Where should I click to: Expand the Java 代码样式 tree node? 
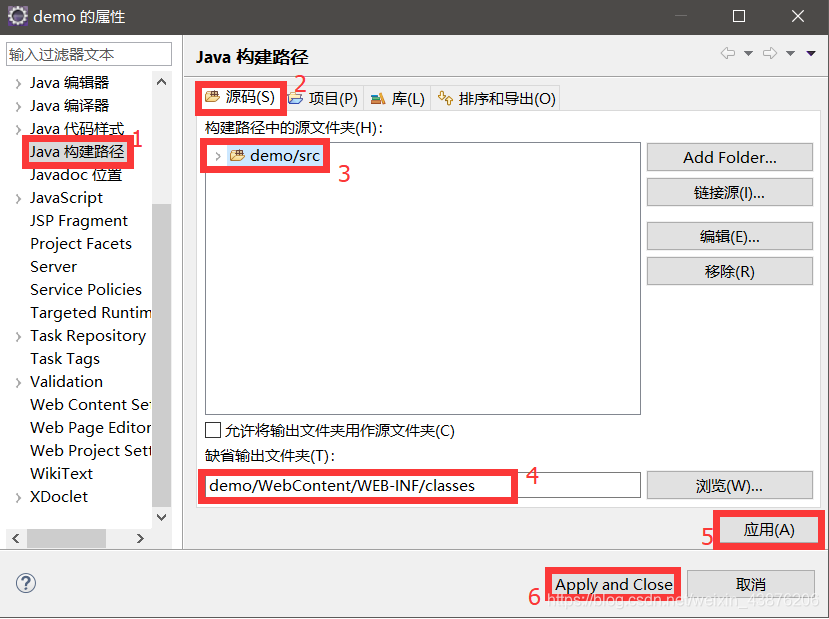click(x=19, y=130)
